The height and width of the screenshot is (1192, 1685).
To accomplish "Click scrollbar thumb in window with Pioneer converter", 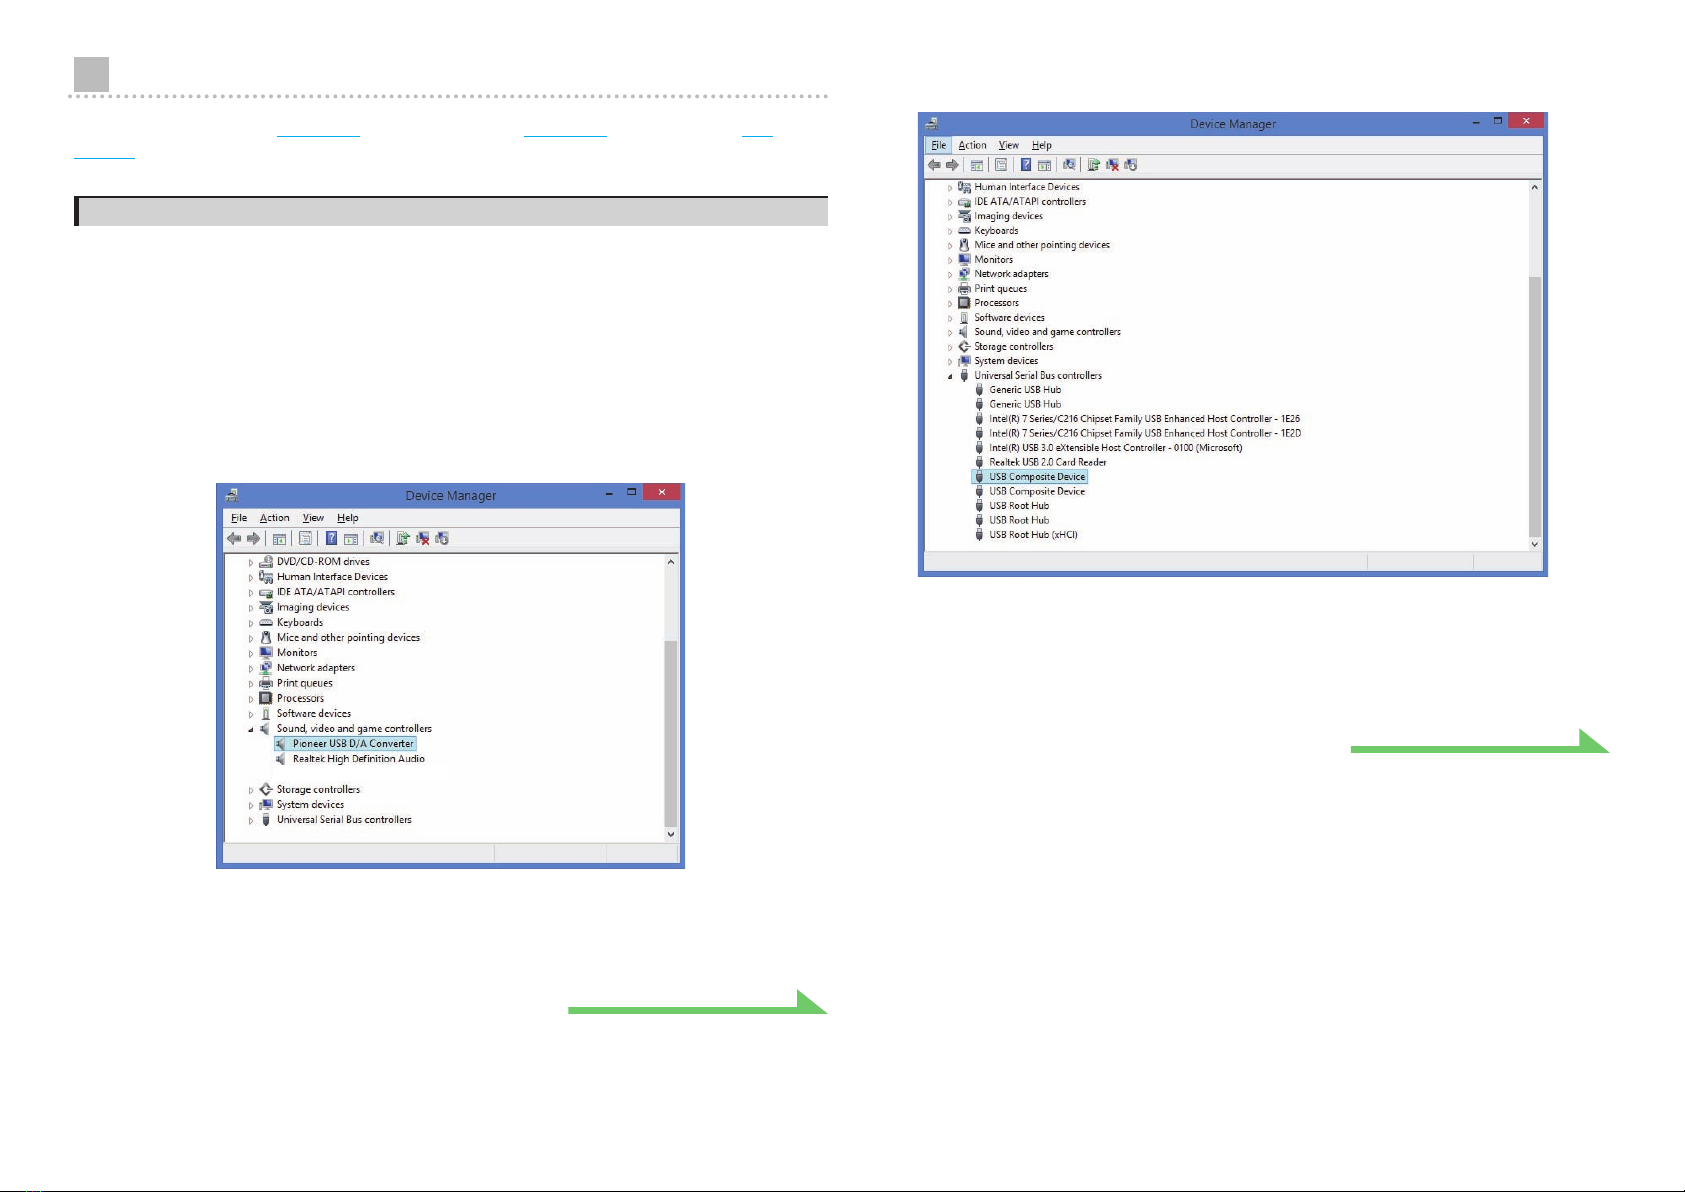I will (x=671, y=733).
